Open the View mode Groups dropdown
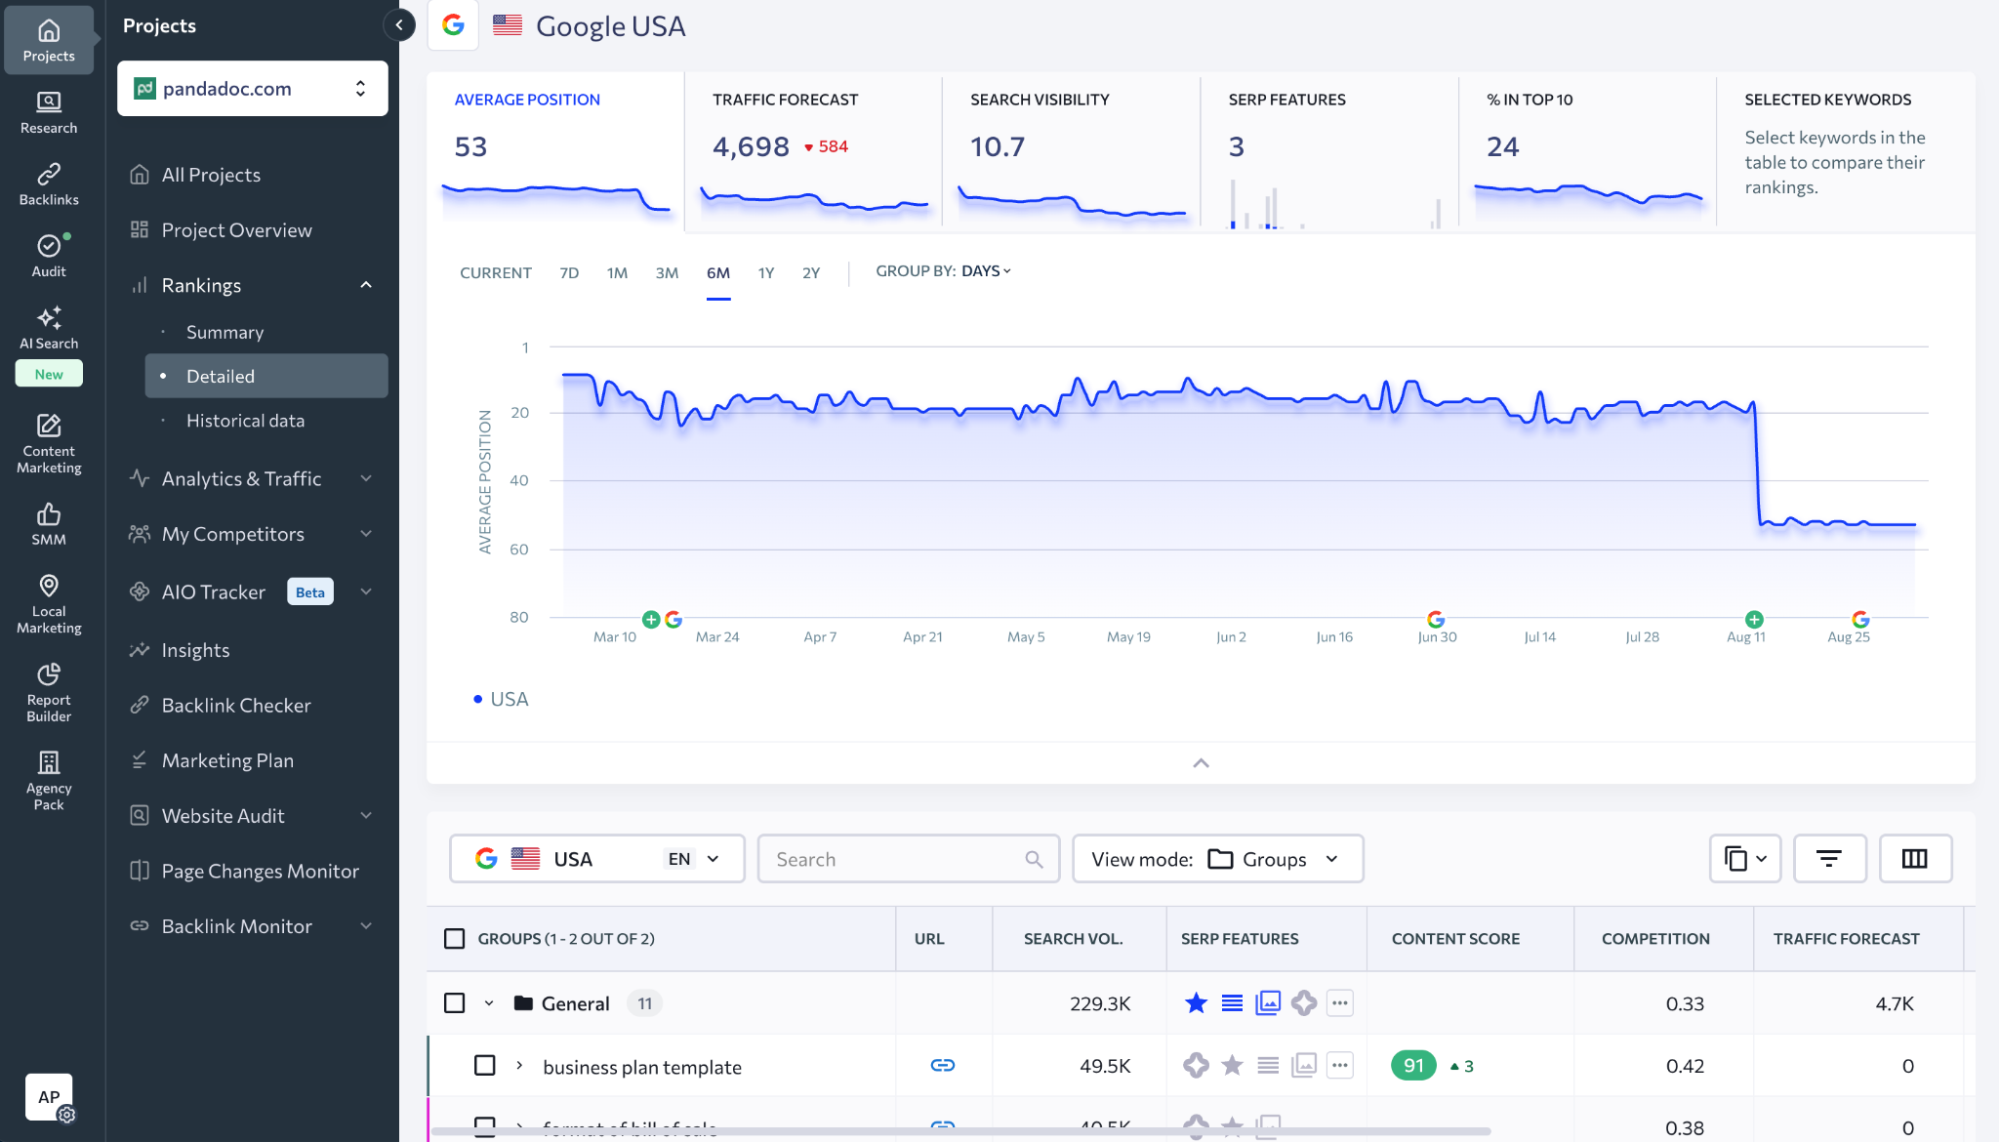The width and height of the screenshot is (1999, 1143). [1217, 859]
